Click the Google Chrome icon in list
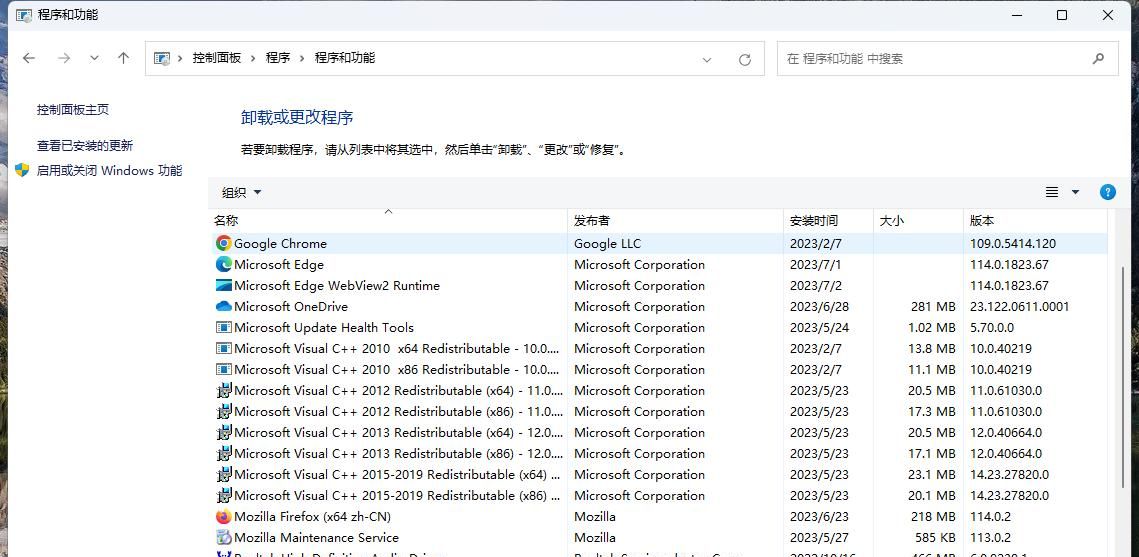Screen dimensions: 1139x557 coord(224,243)
